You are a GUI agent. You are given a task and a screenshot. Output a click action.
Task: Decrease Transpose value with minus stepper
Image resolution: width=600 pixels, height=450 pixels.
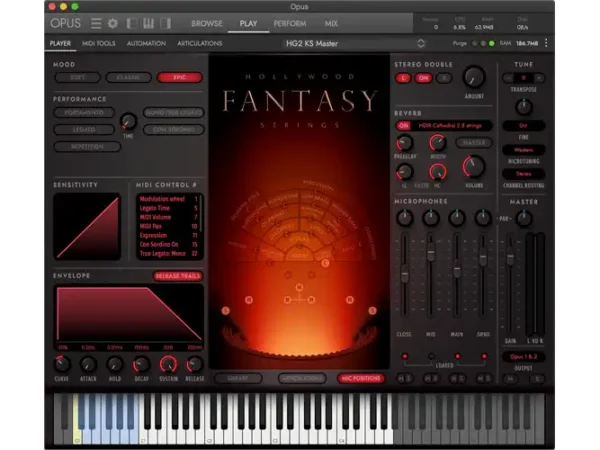click(x=508, y=78)
